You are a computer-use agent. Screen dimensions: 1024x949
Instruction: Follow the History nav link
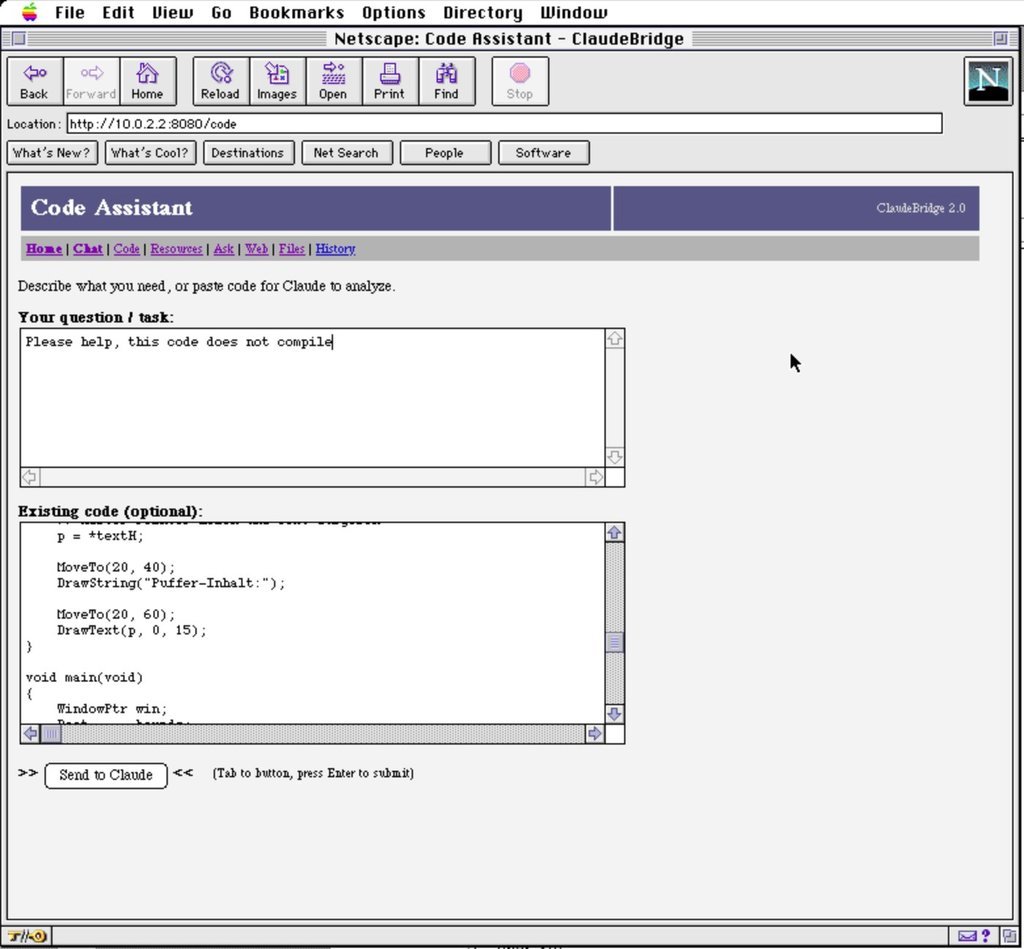pos(336,249)
